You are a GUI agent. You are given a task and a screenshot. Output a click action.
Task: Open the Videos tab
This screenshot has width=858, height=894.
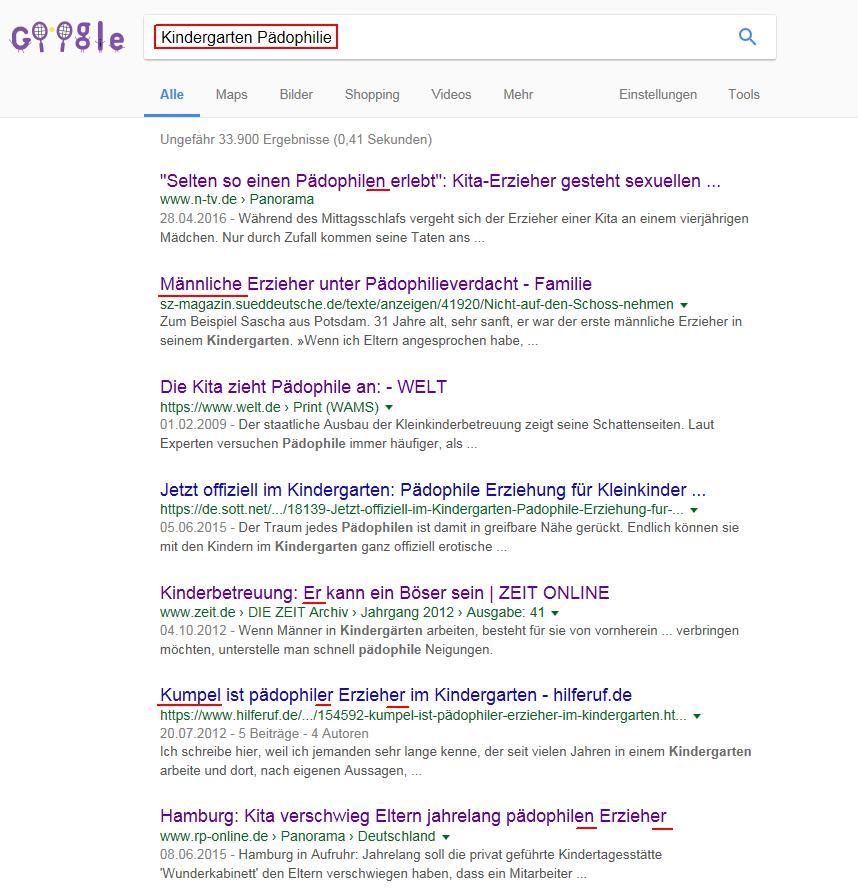pos(451,95)
